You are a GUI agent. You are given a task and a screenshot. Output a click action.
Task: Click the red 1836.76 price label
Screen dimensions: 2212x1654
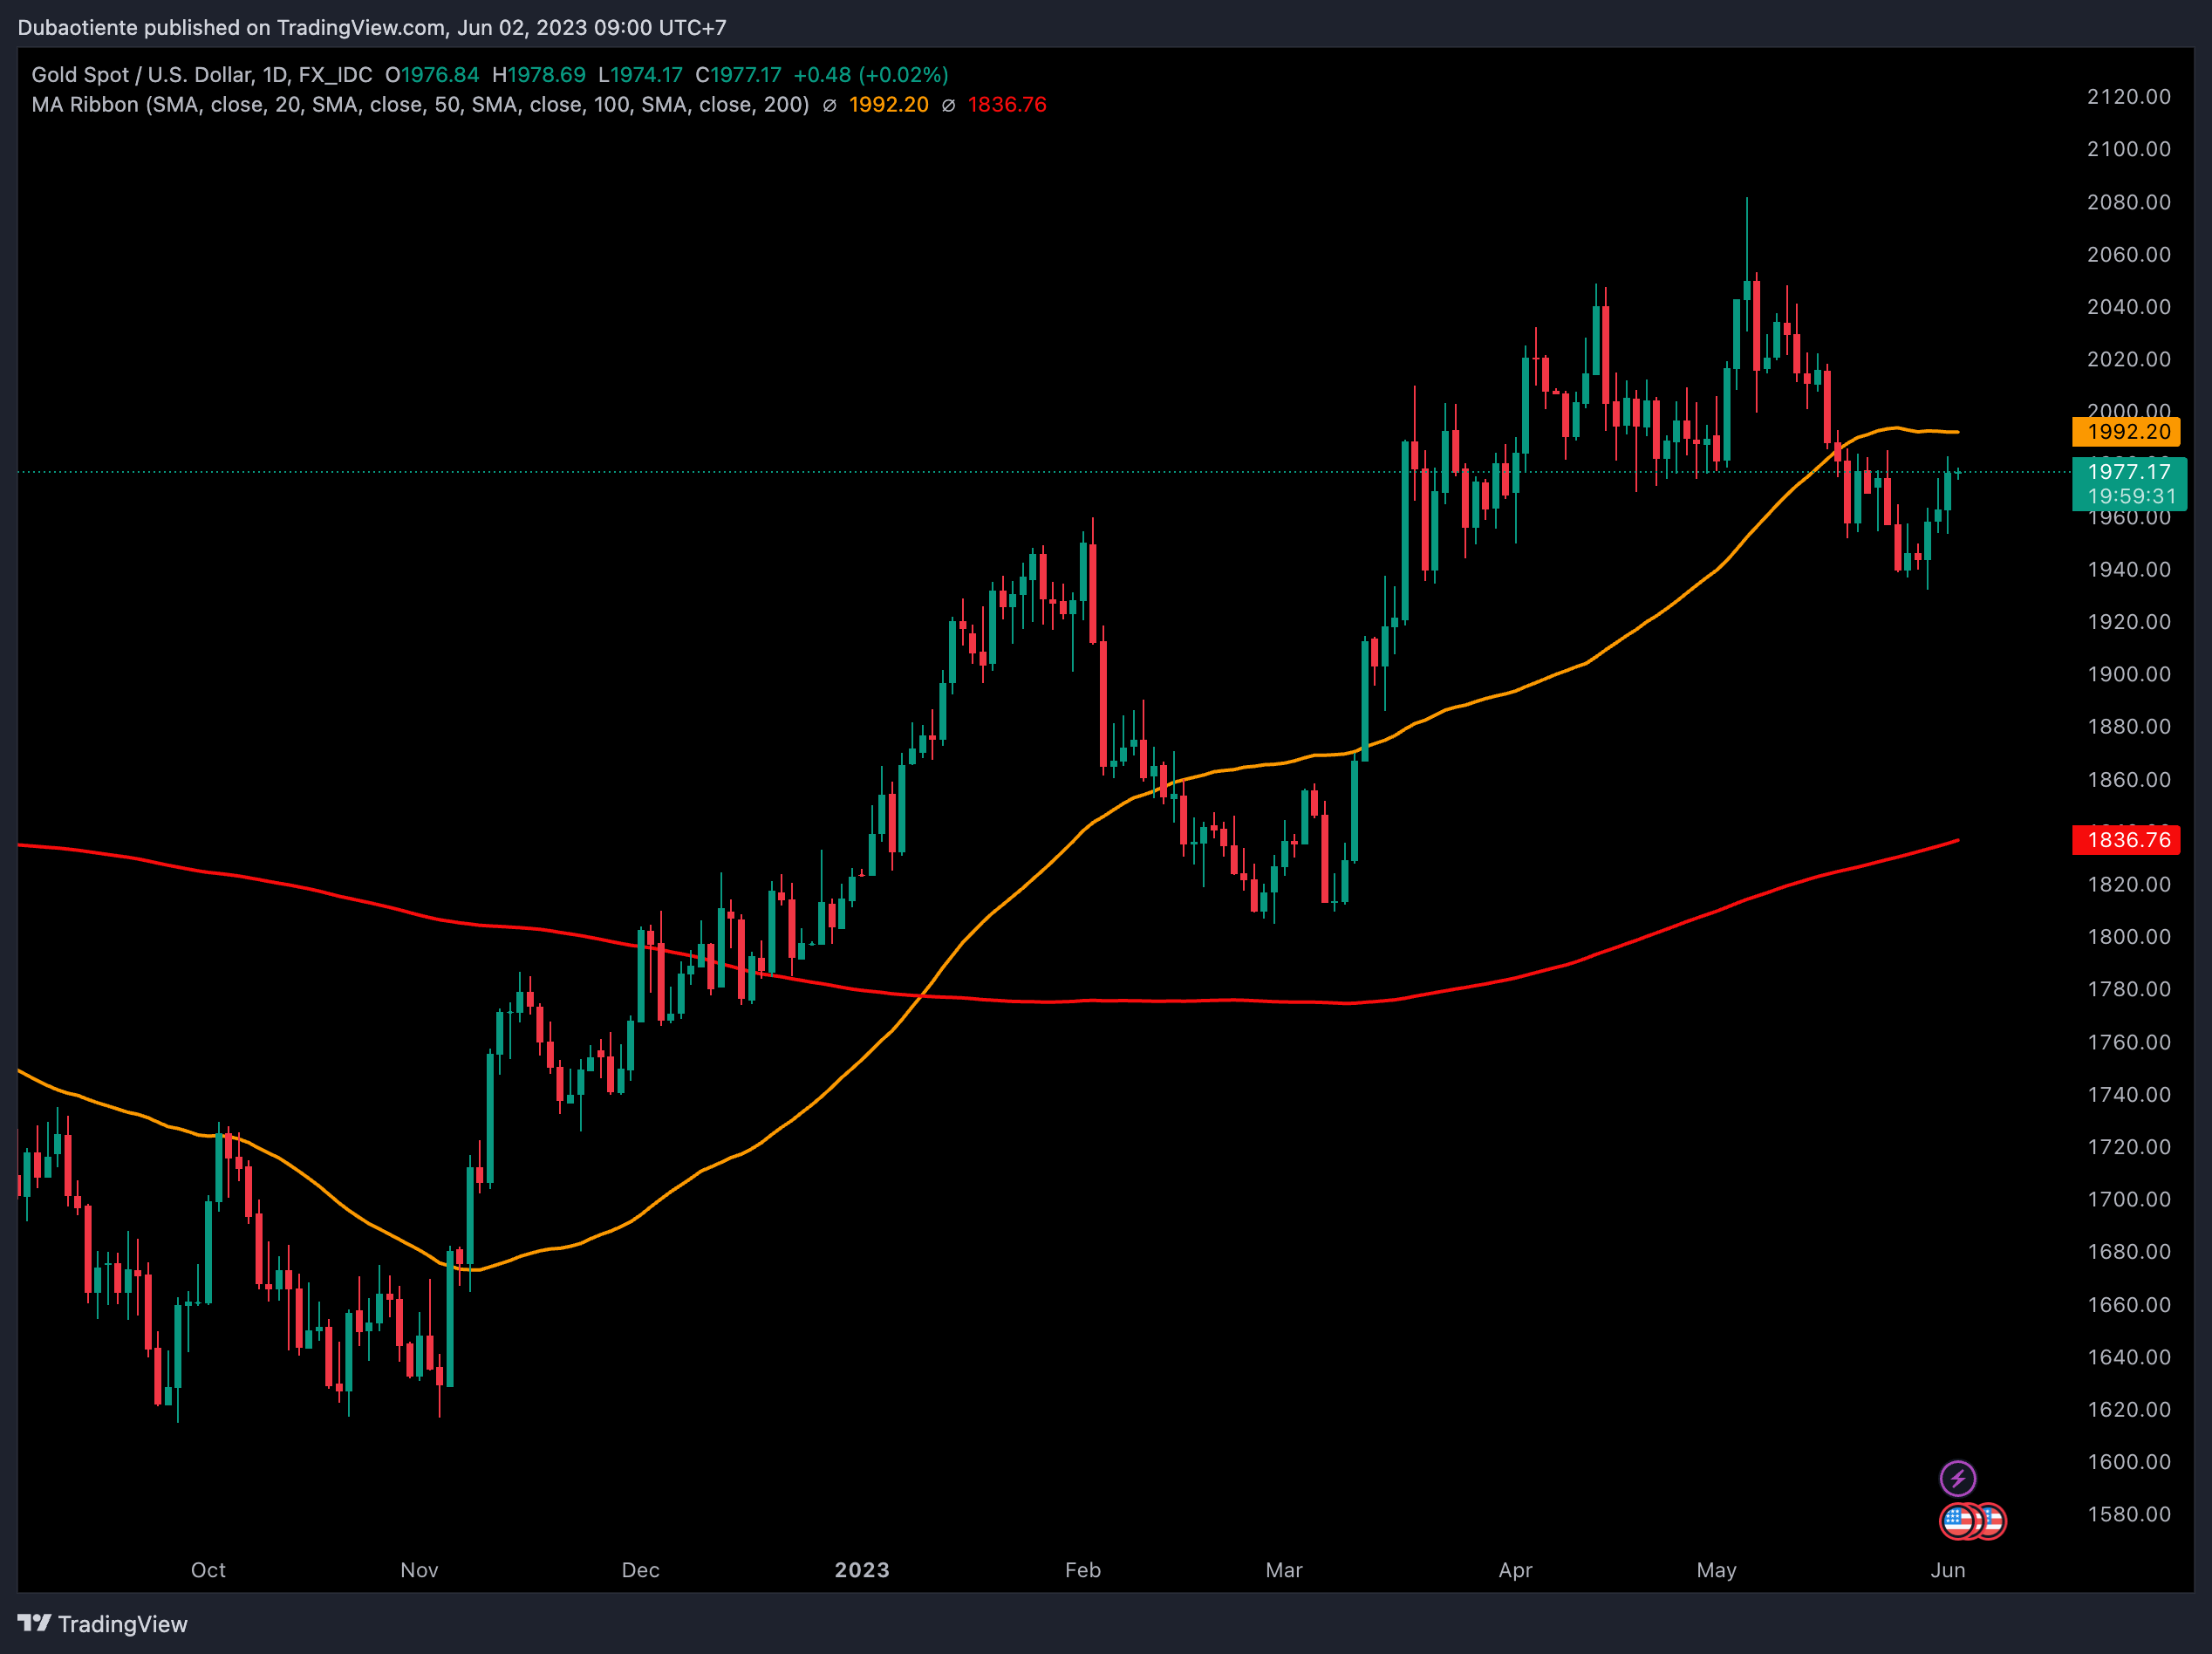coord(2127,840)
